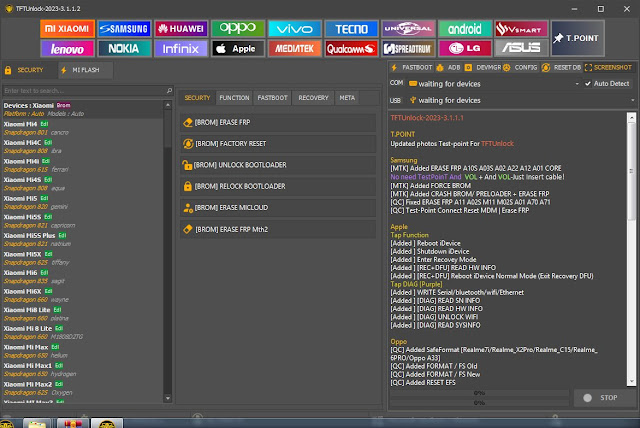This screenshot has height=428, width=640.
Task: Select Xiaomi Mi8 Lite platina device
Action: tap(83, 314)
